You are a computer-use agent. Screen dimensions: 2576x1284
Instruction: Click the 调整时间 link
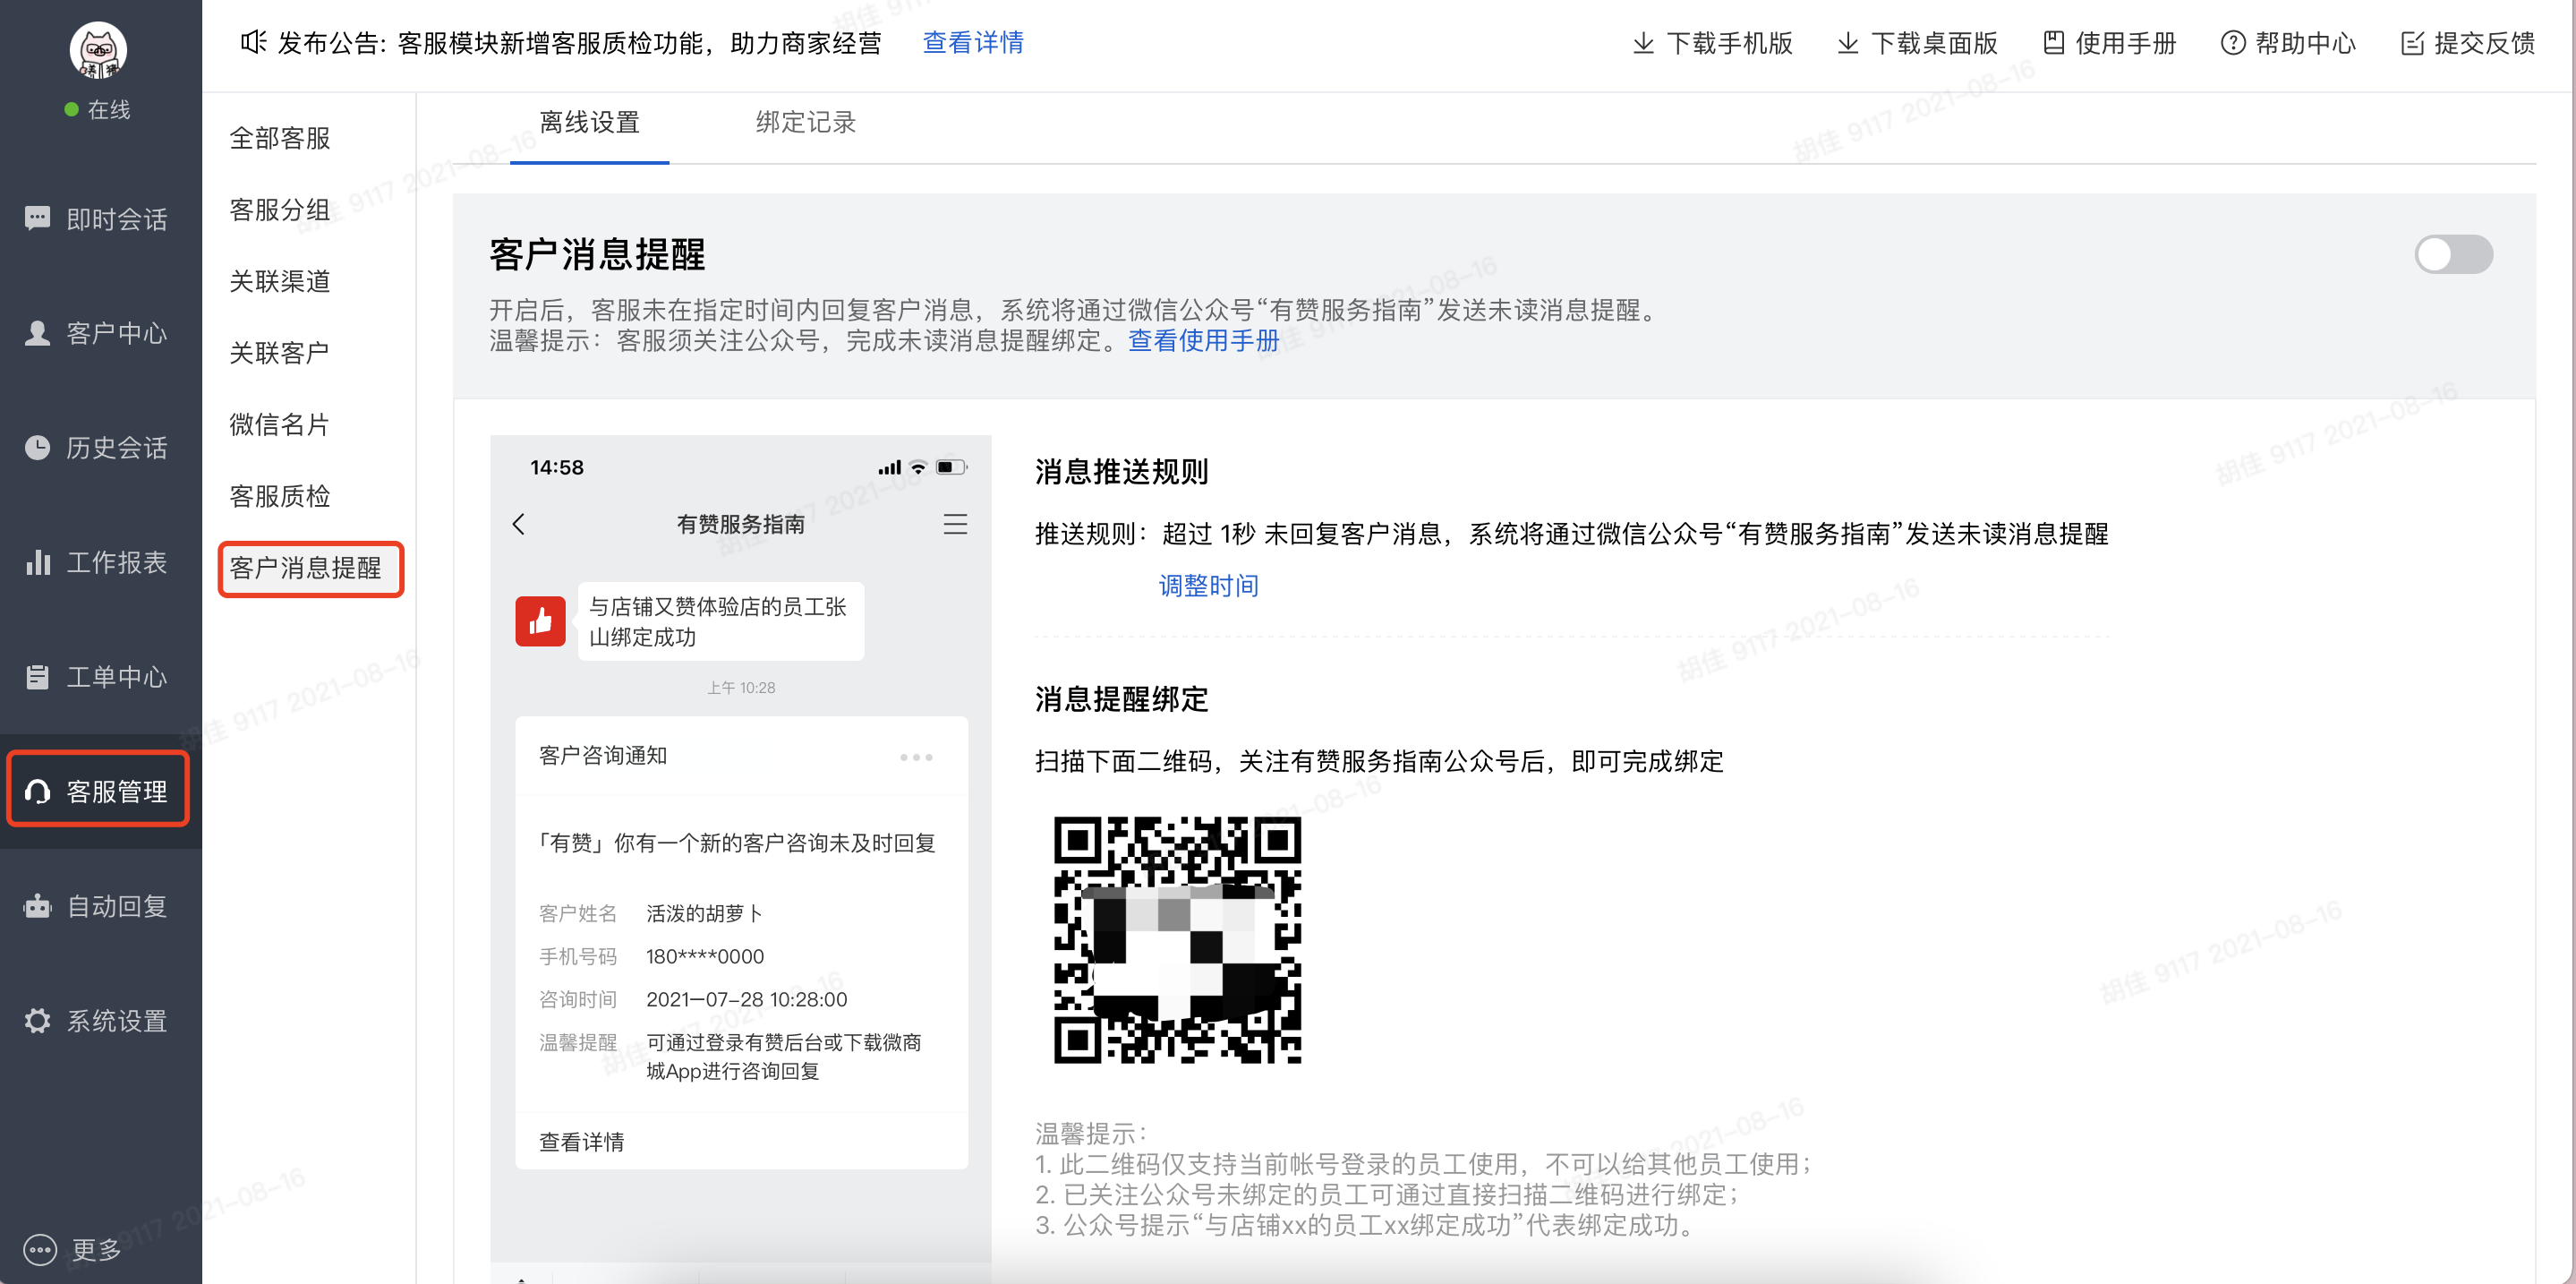(1208, 586)
